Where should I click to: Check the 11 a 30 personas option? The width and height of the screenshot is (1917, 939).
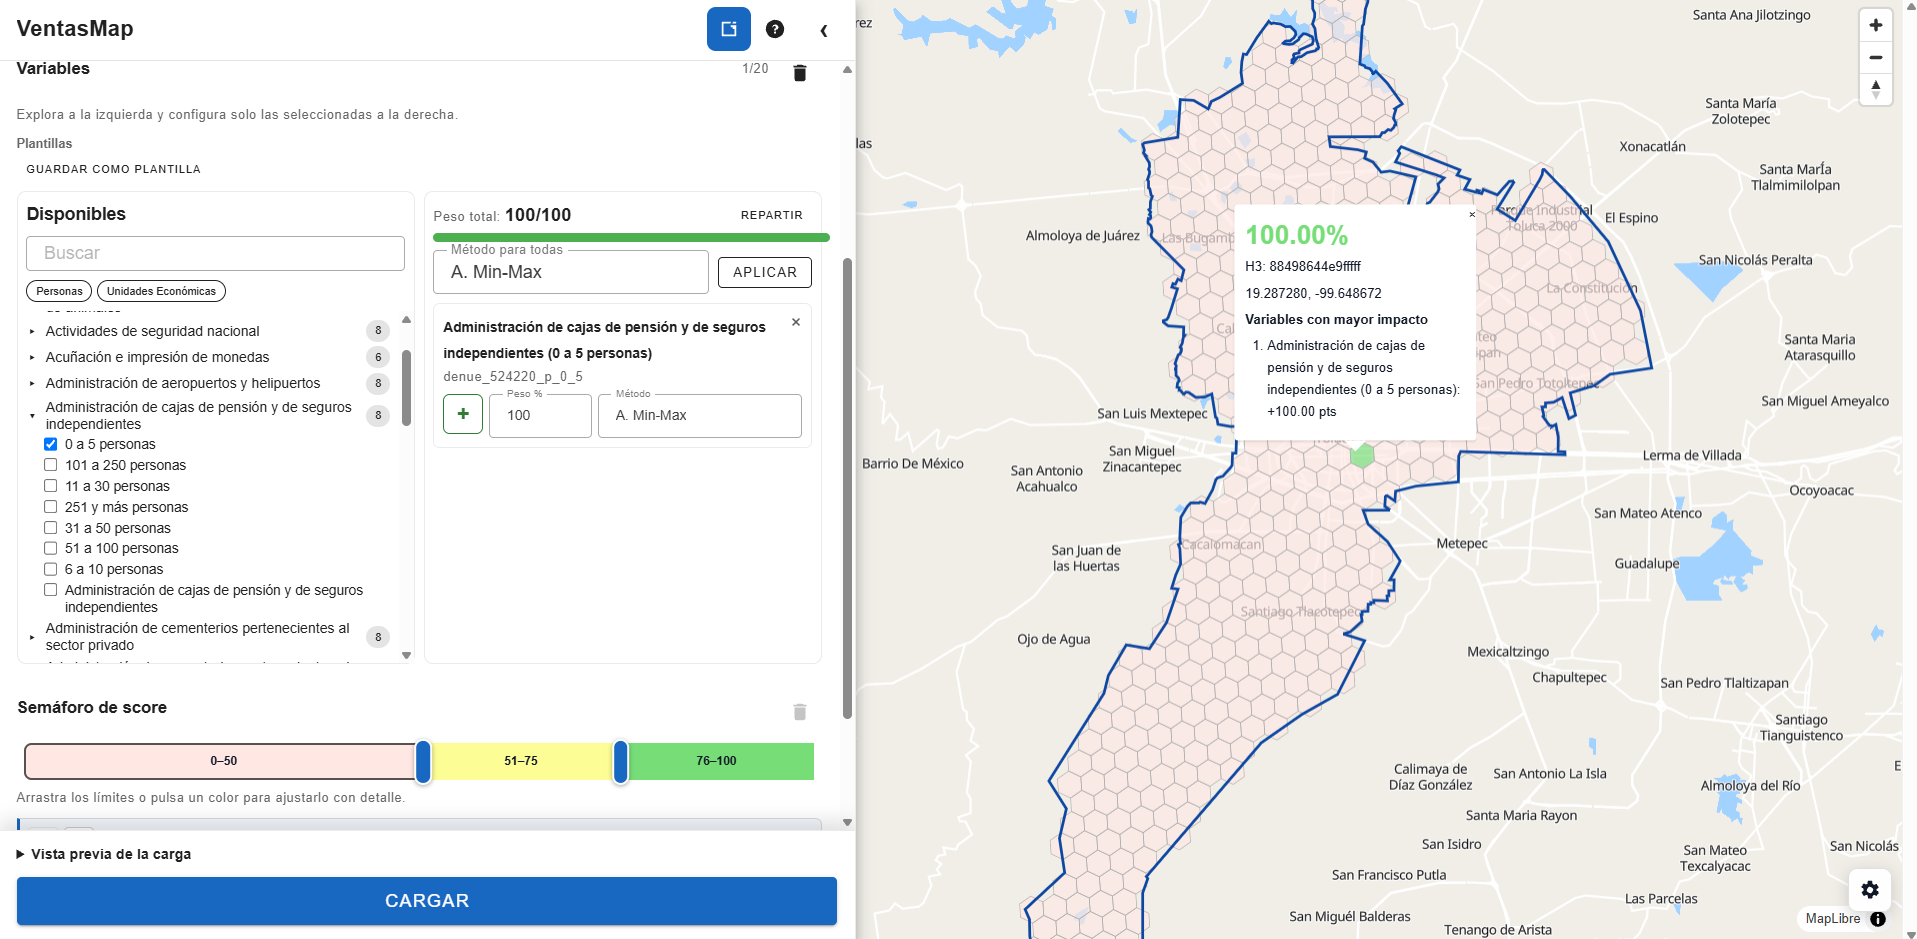pos(51,486)
